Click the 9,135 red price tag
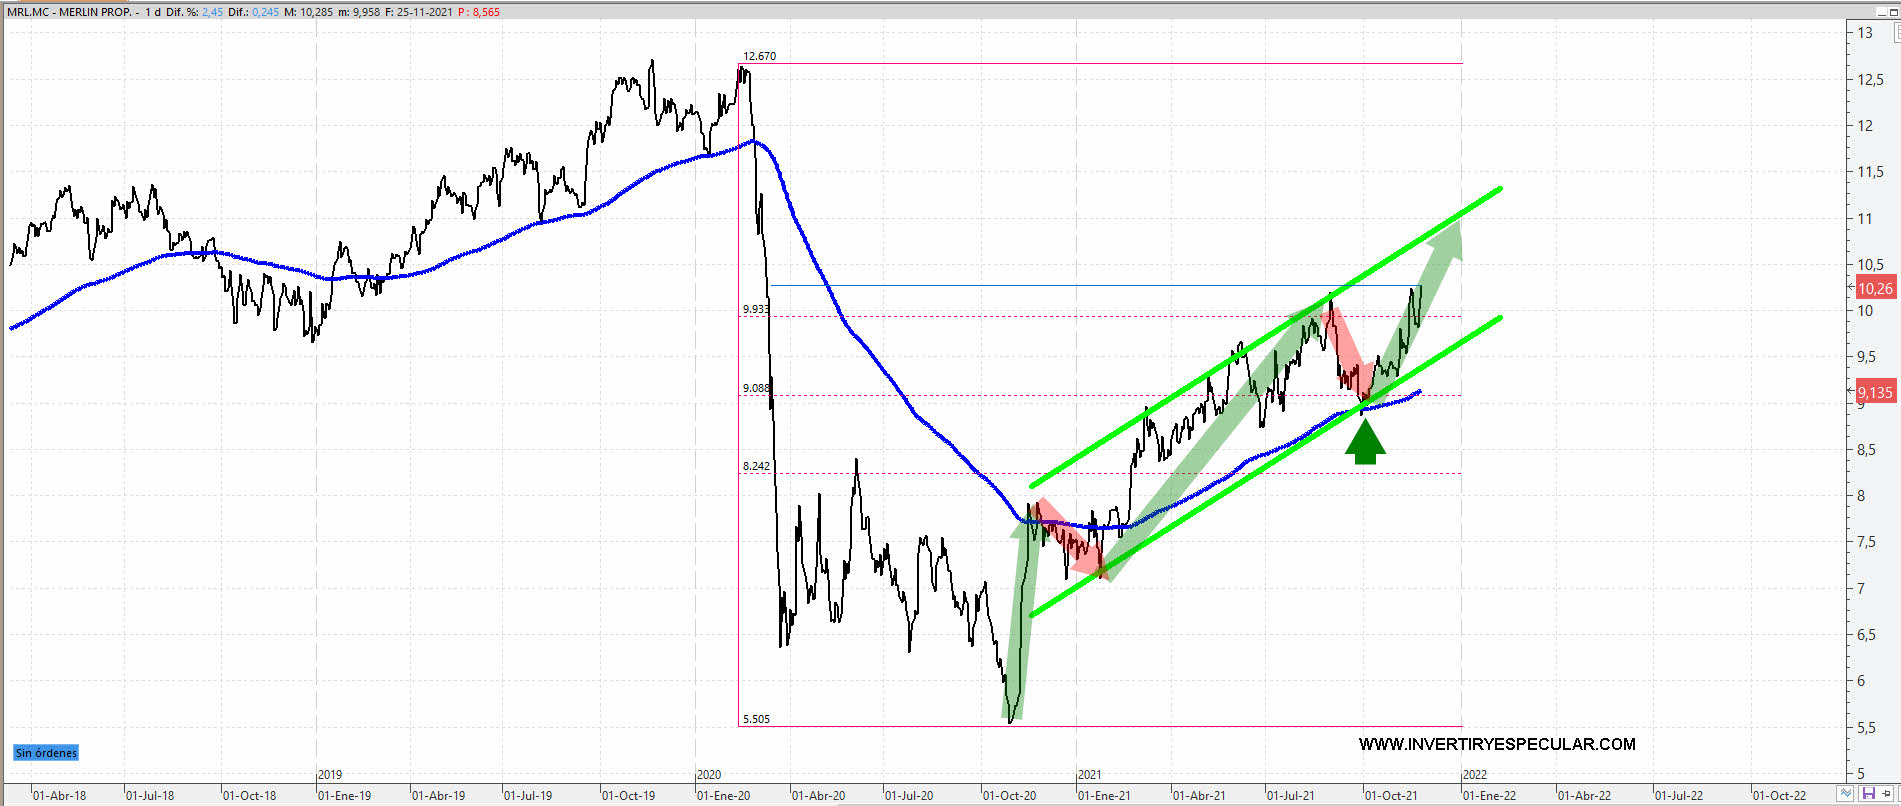1901x806 pixels. 1875,392
